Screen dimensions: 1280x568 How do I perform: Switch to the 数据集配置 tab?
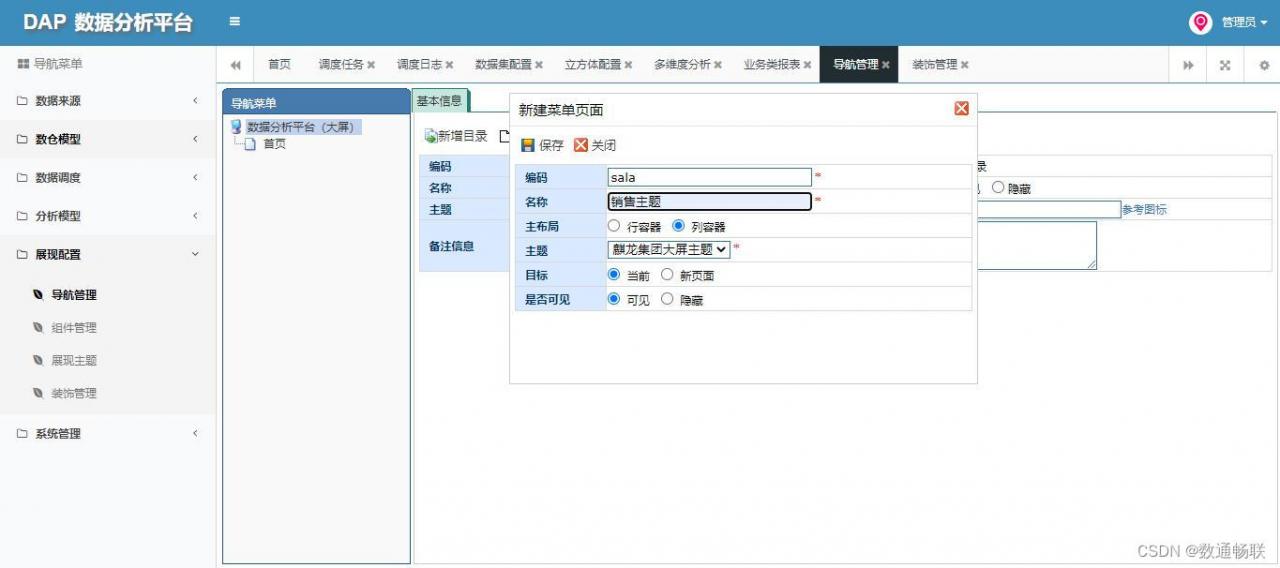pos(503,65)
